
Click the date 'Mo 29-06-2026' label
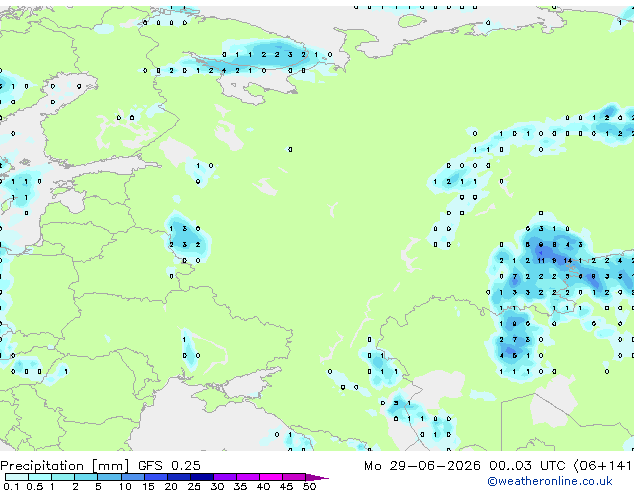[422, 466]
